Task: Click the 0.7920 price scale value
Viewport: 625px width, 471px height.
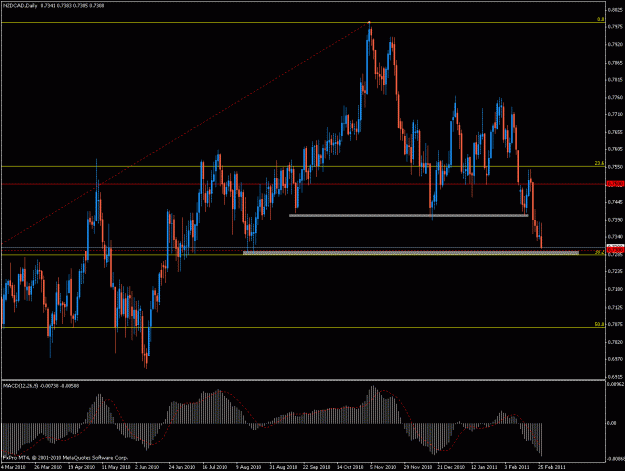Action: [615, 44]
